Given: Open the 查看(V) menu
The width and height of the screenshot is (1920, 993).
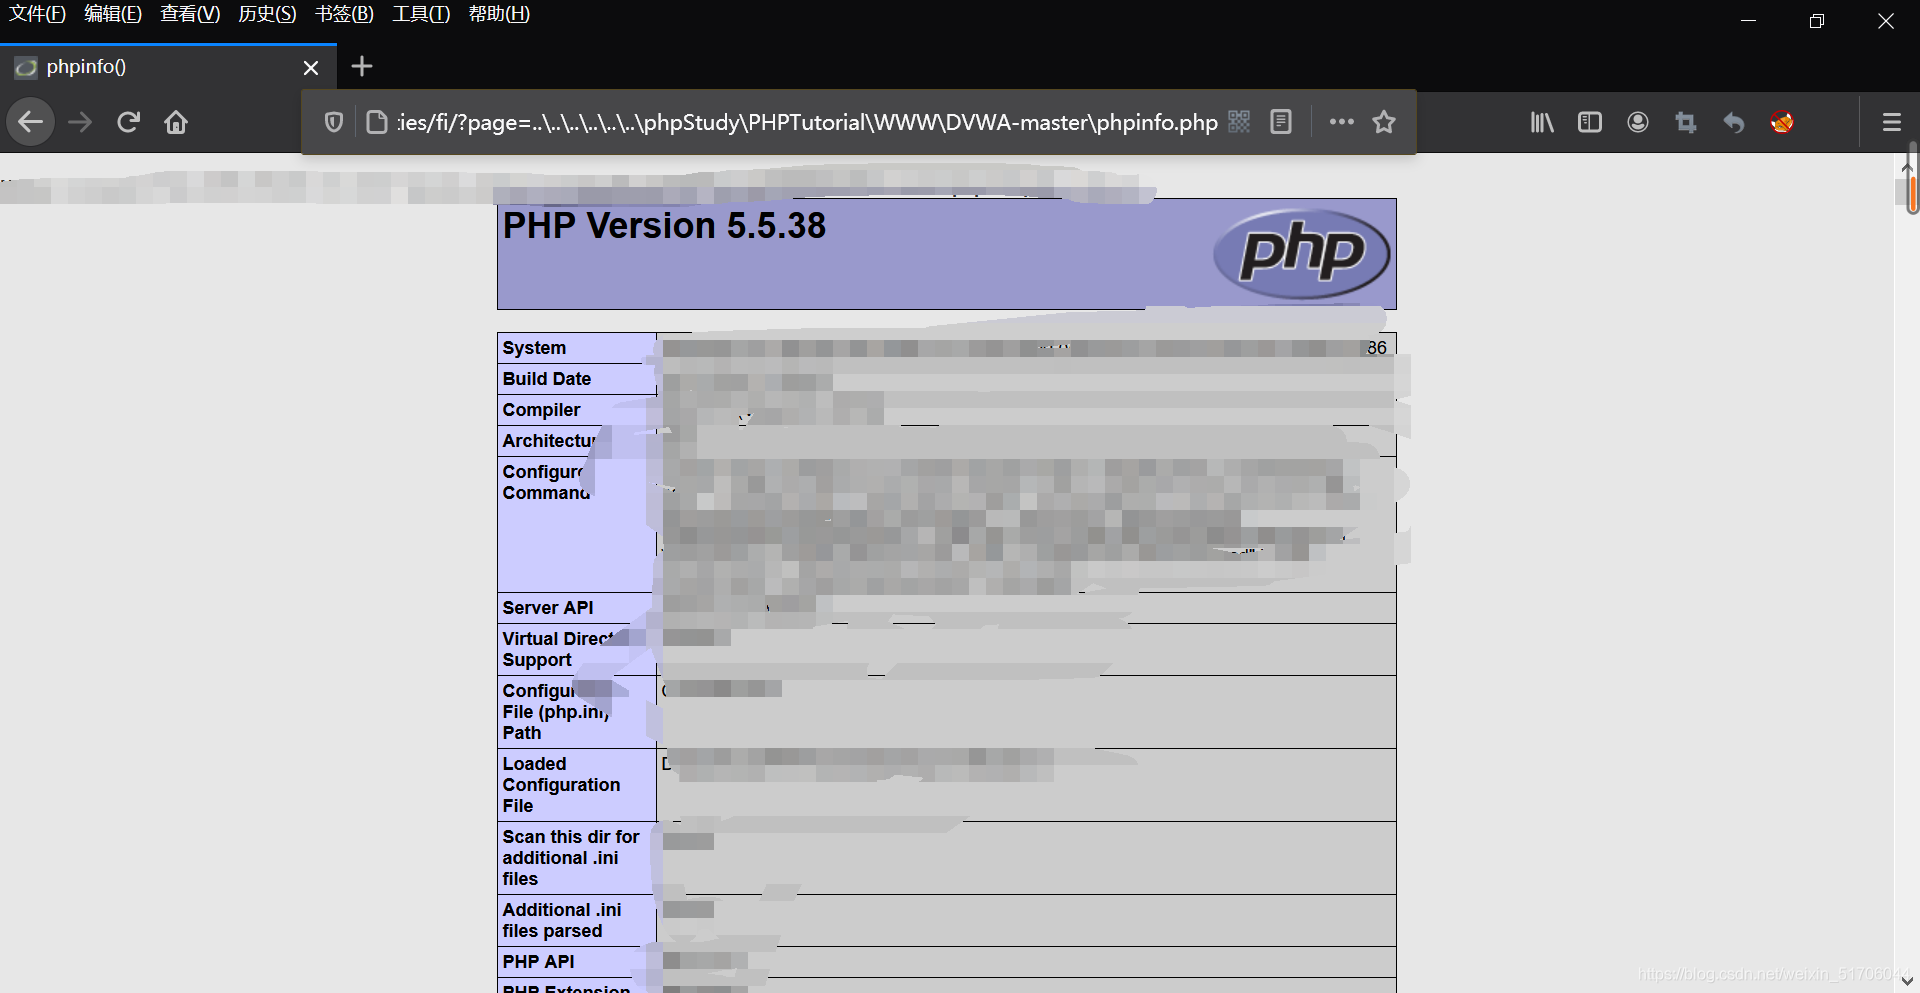Looking at the screenshot, I should coord(190,14).
